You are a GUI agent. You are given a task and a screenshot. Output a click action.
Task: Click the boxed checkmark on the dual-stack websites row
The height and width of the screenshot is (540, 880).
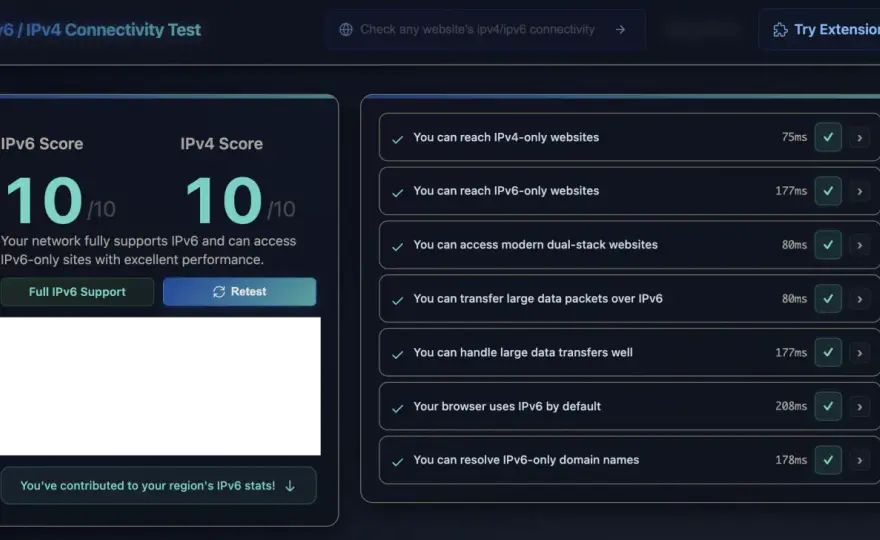click(828, 245)
